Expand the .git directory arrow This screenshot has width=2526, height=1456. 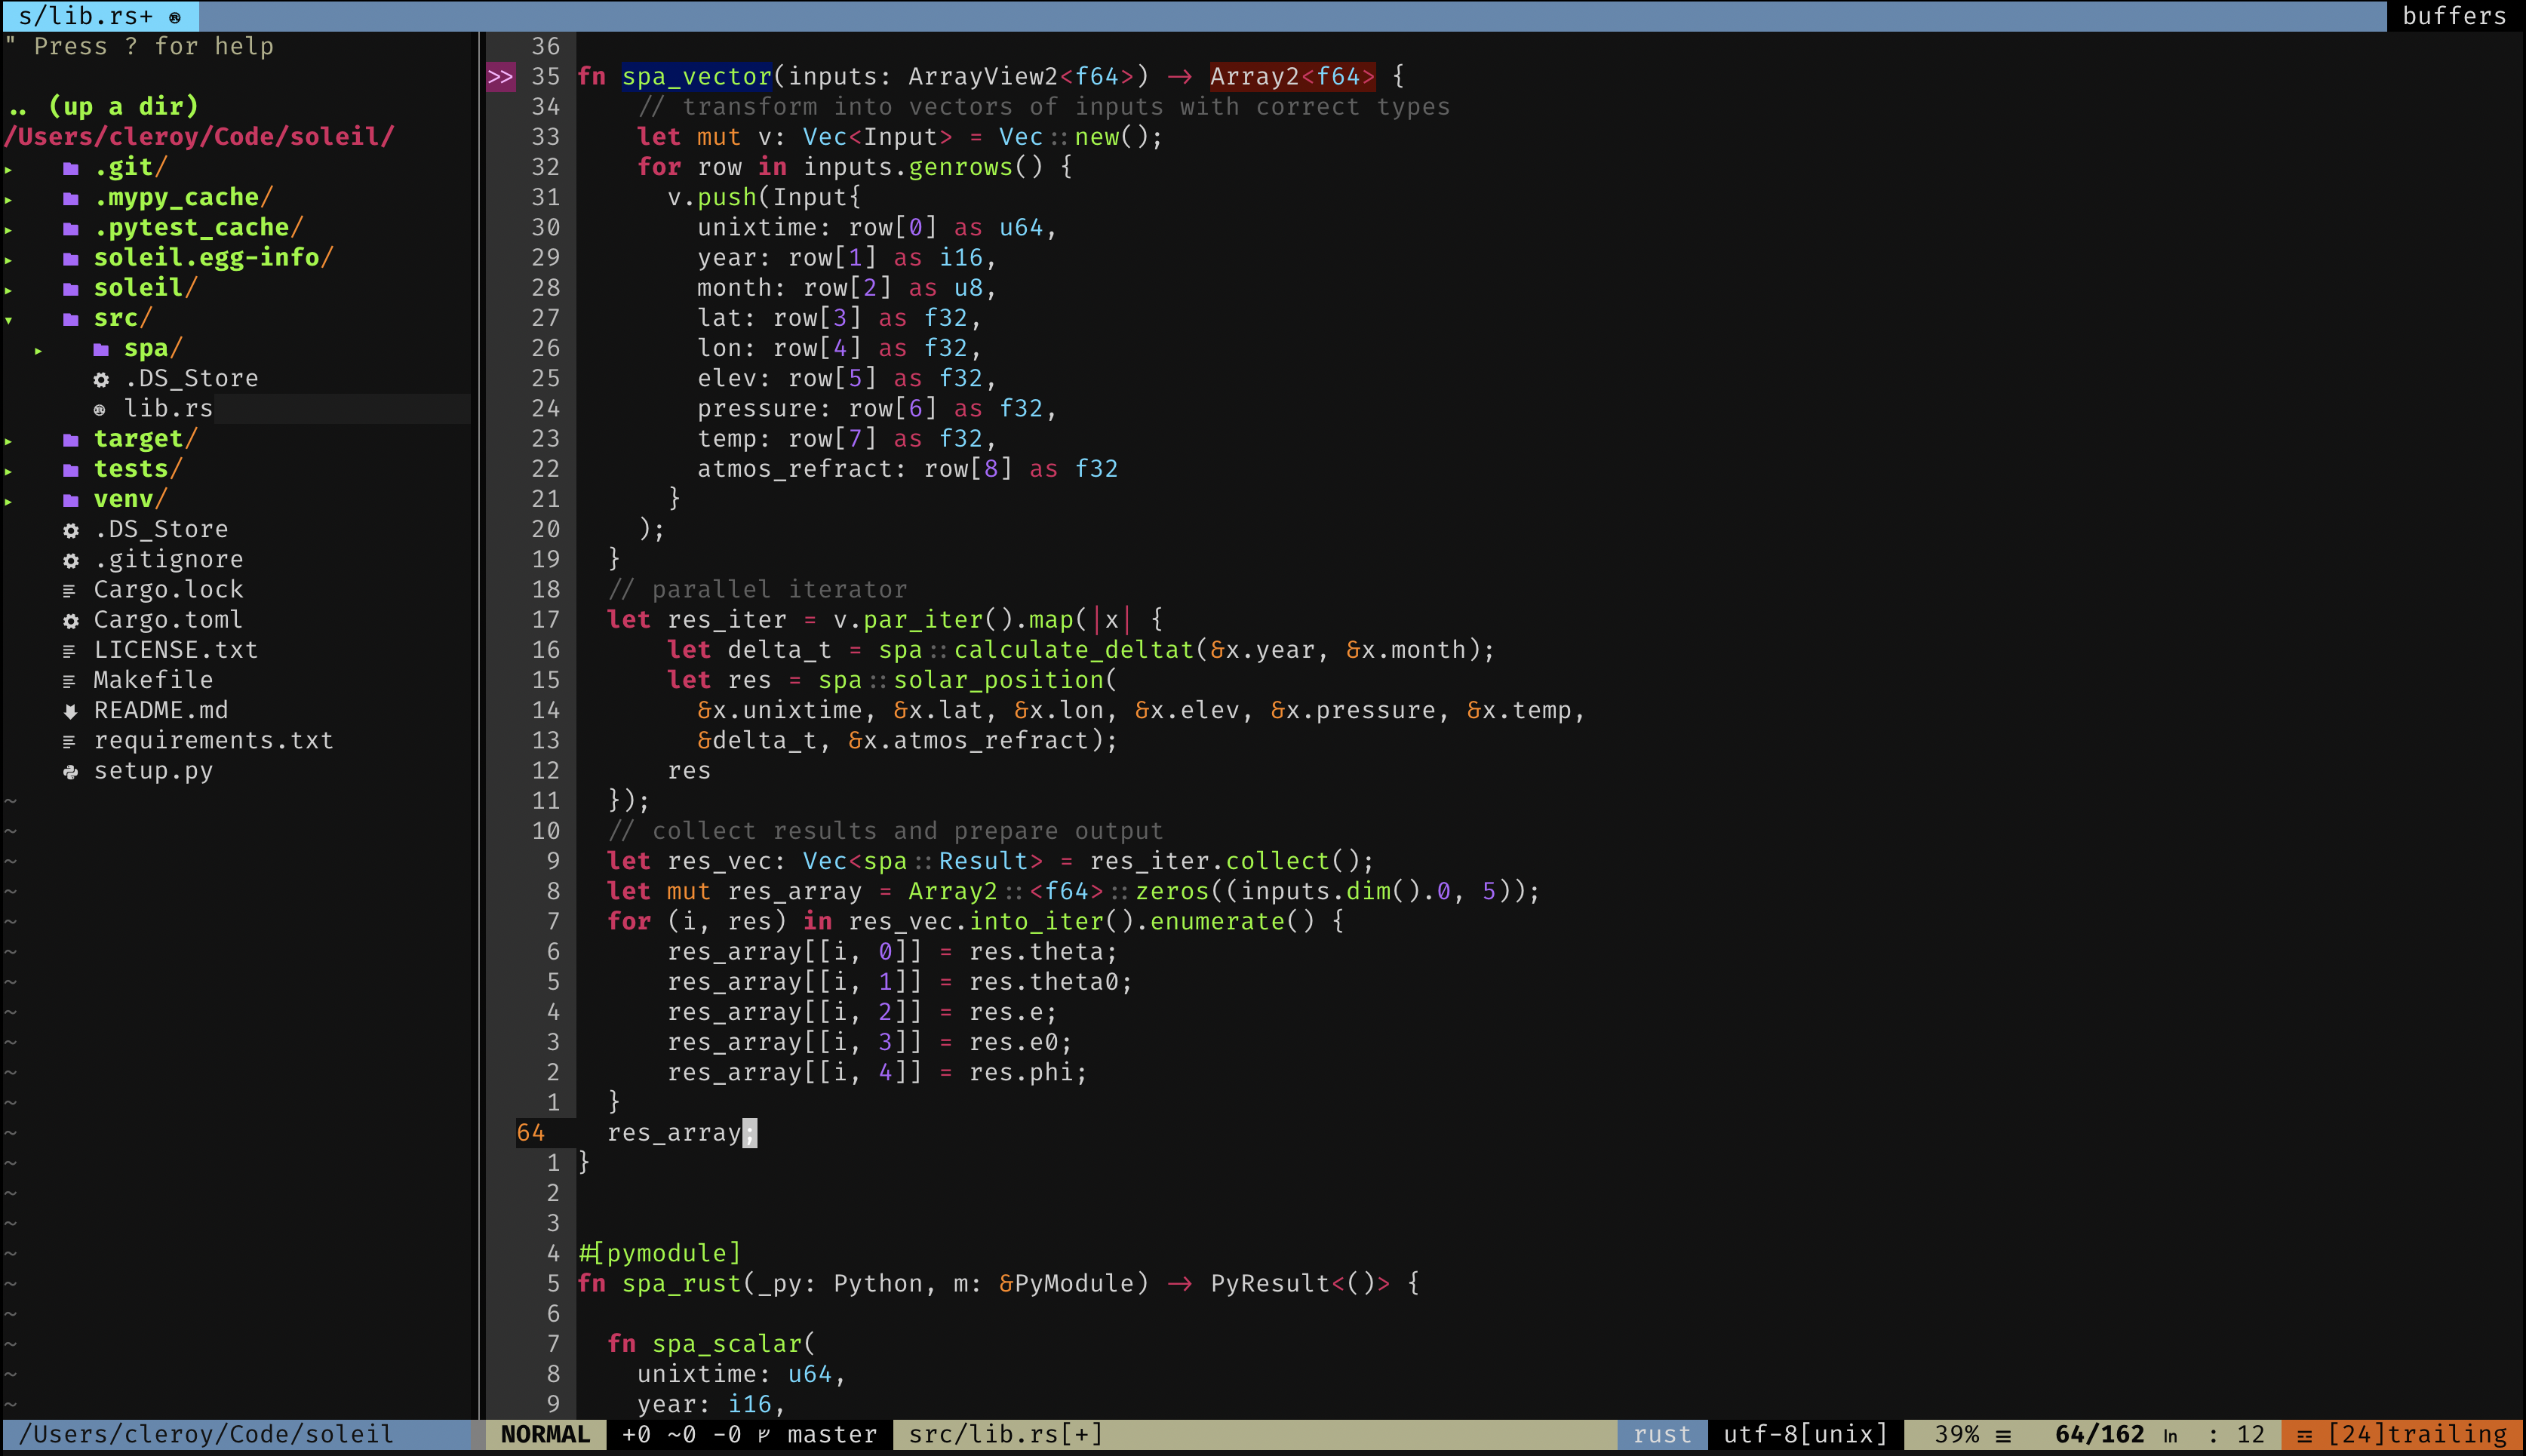click(x=9, y=169)
